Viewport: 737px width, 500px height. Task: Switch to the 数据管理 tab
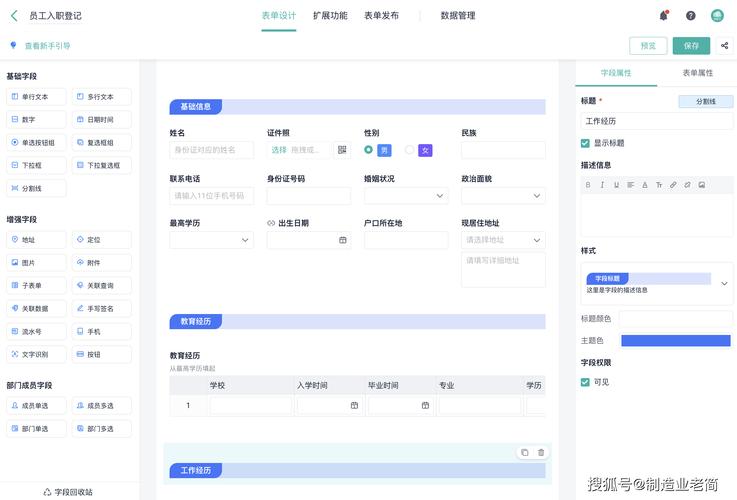point(458,16)
